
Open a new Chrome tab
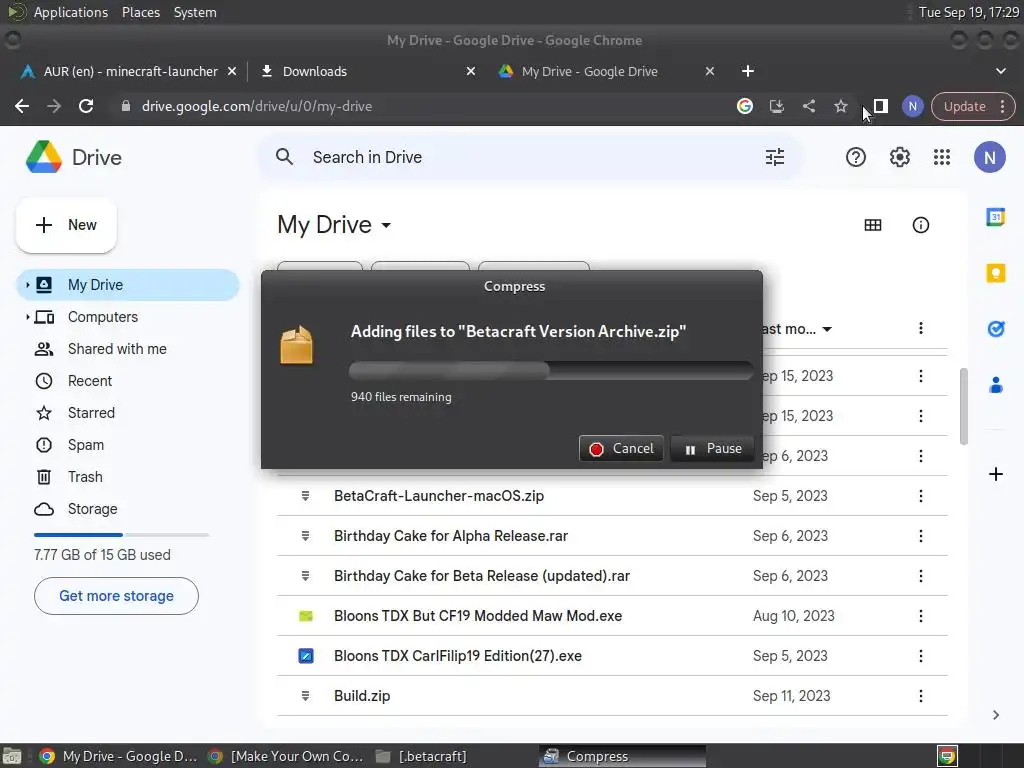click(x=748, y=71)
